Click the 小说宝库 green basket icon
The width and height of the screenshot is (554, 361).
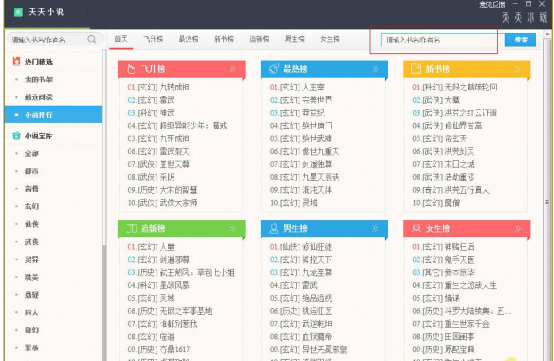[x=16, y=136]
